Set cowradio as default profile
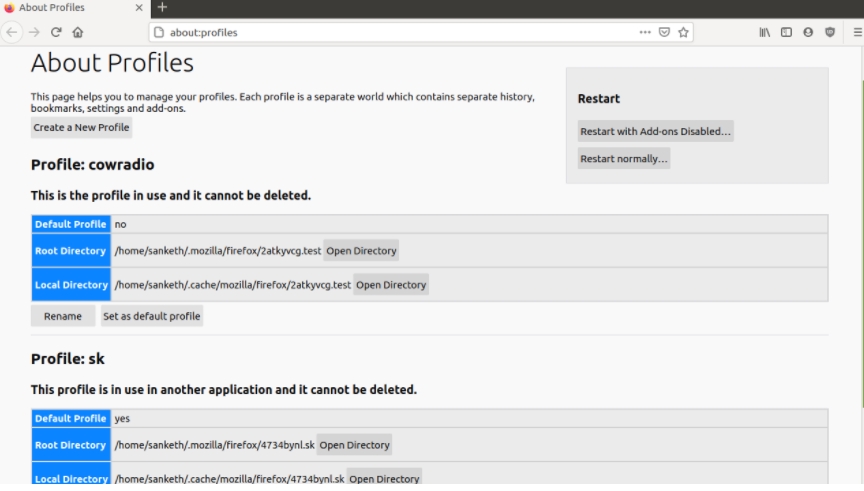The image size is (864, 491). pyautogui.click(x=152, y=316)
